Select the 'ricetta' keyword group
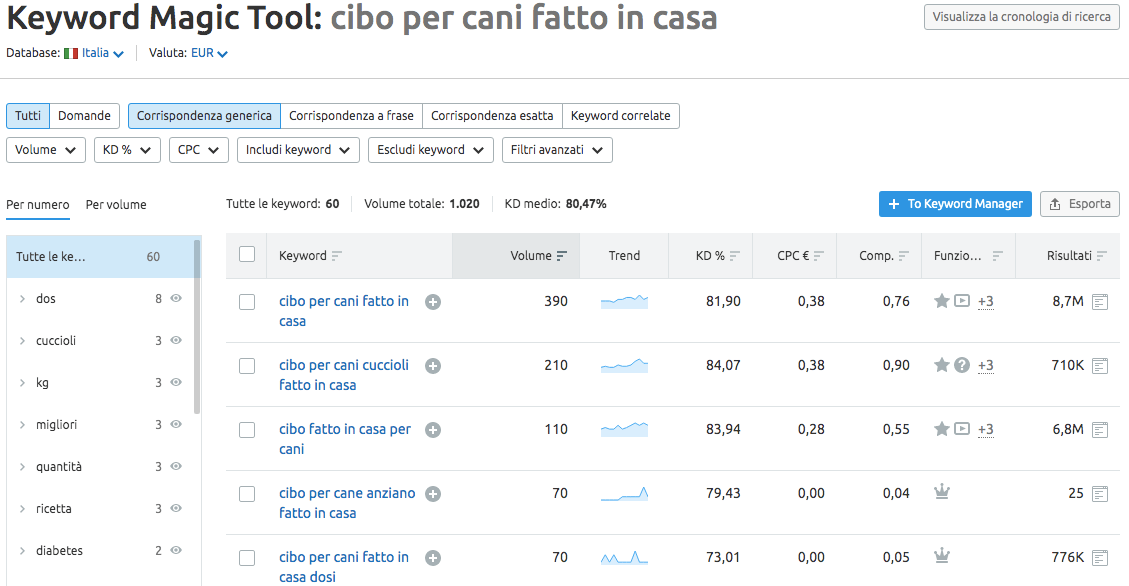The height and width of the screenshot is (586, 1129). 54,509
